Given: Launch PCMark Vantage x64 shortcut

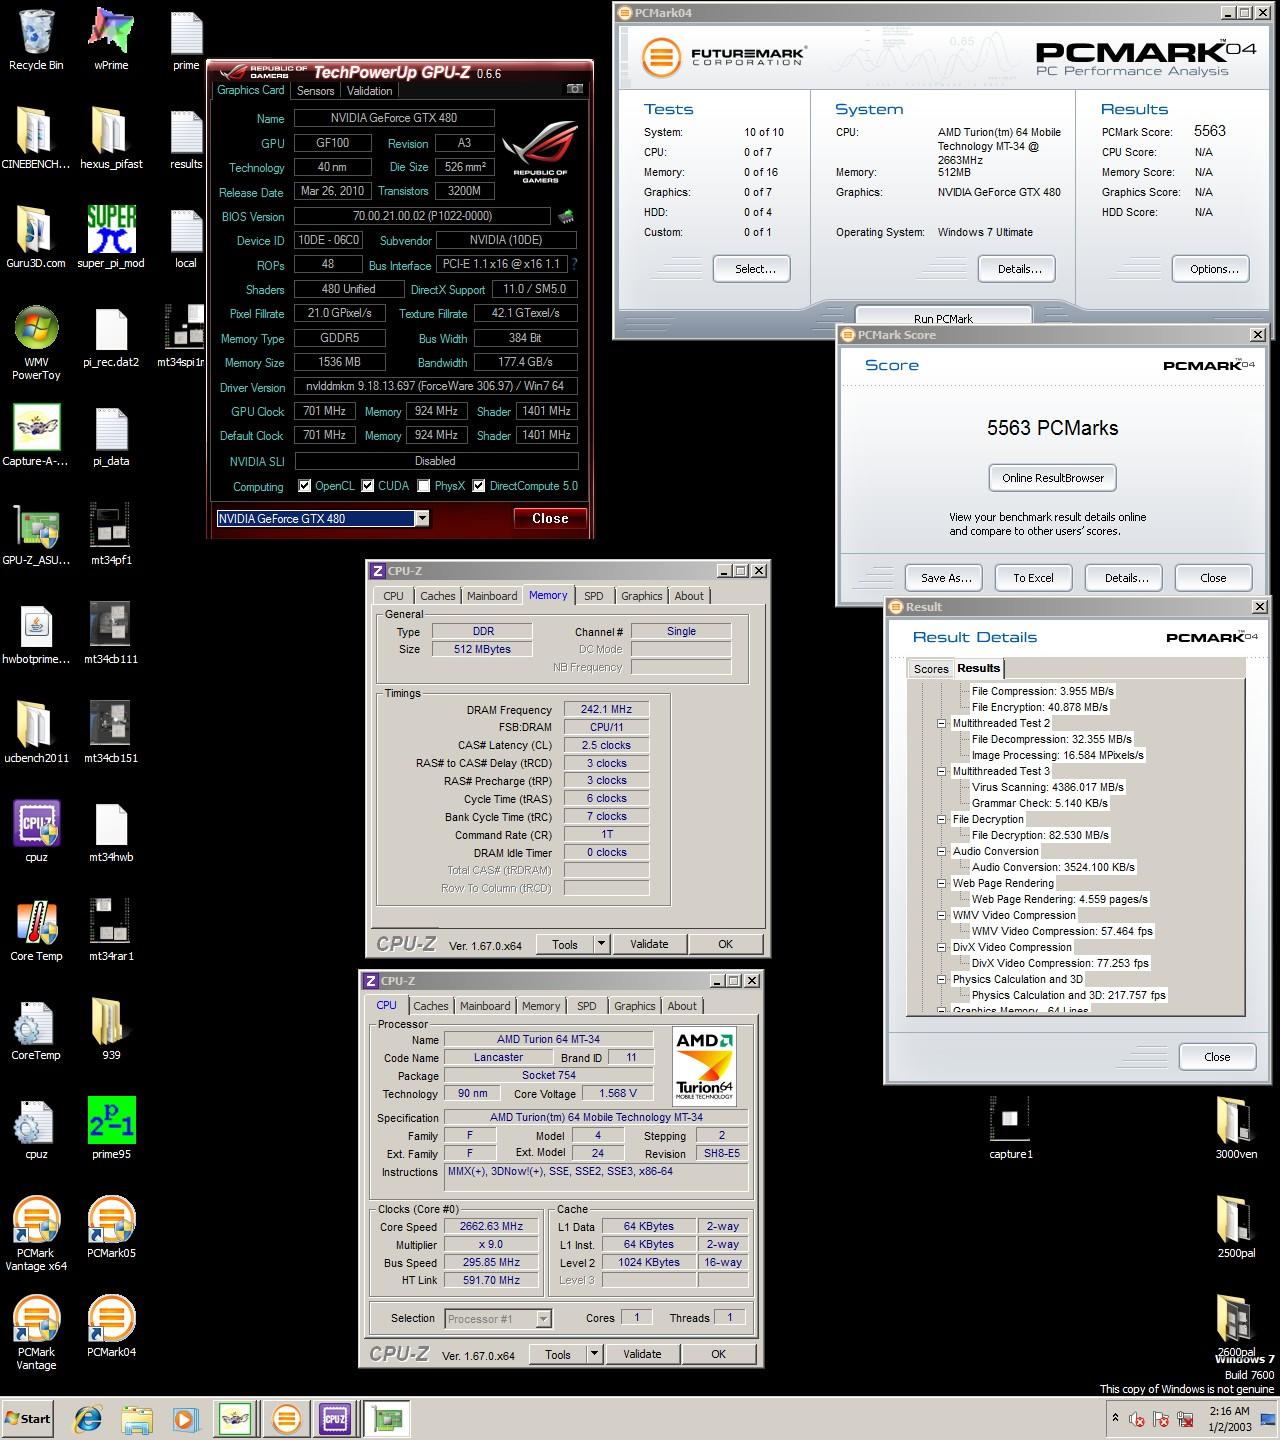Looking at the screenshot, I should [36, 1234].
